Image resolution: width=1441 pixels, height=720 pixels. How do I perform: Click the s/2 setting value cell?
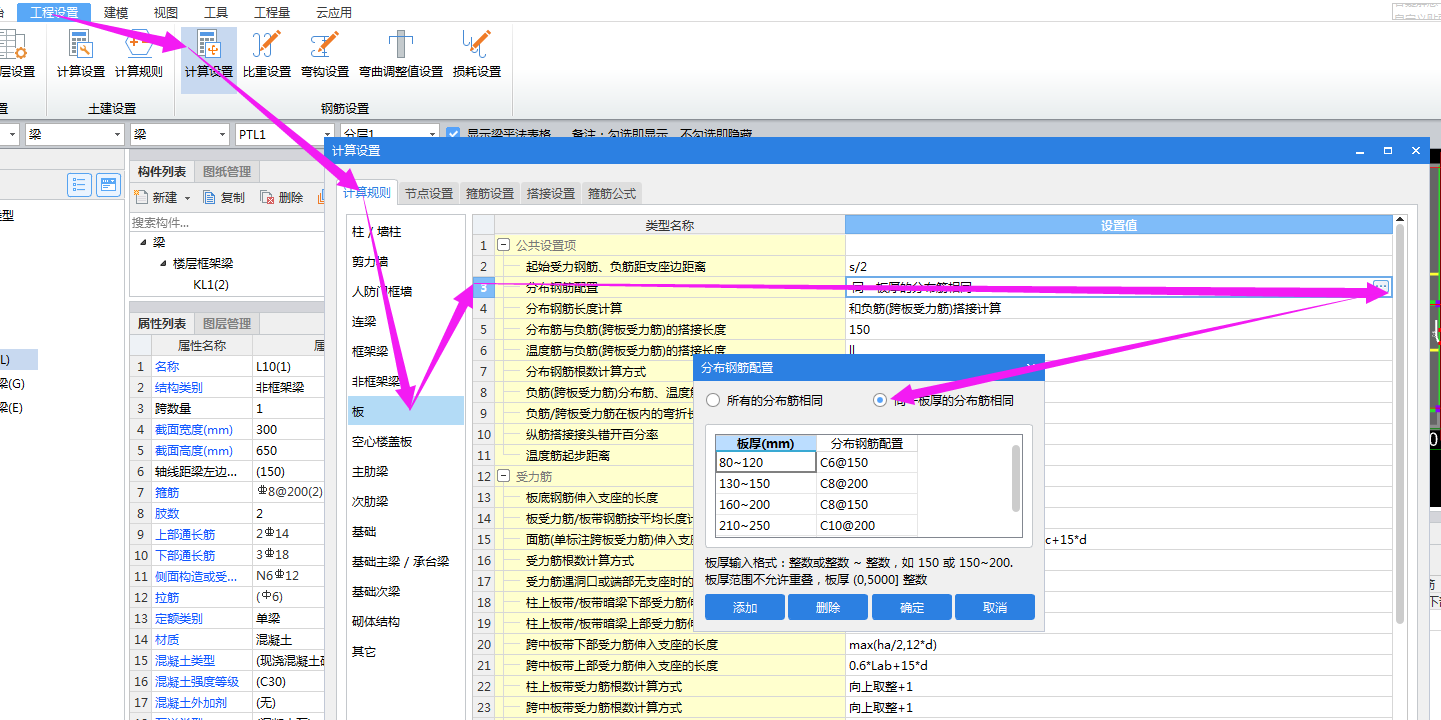1118,266
